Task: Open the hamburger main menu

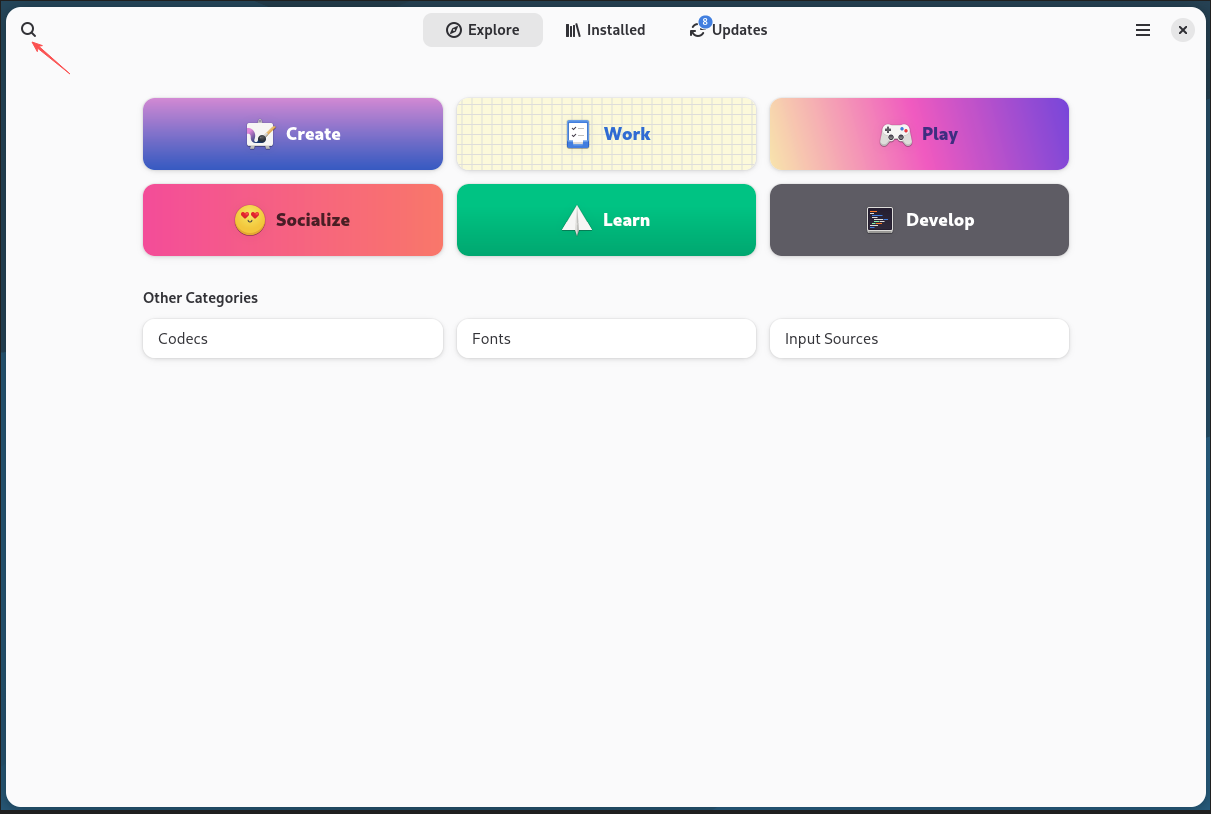Action: pyautogui.click(x=1143, y=30)
